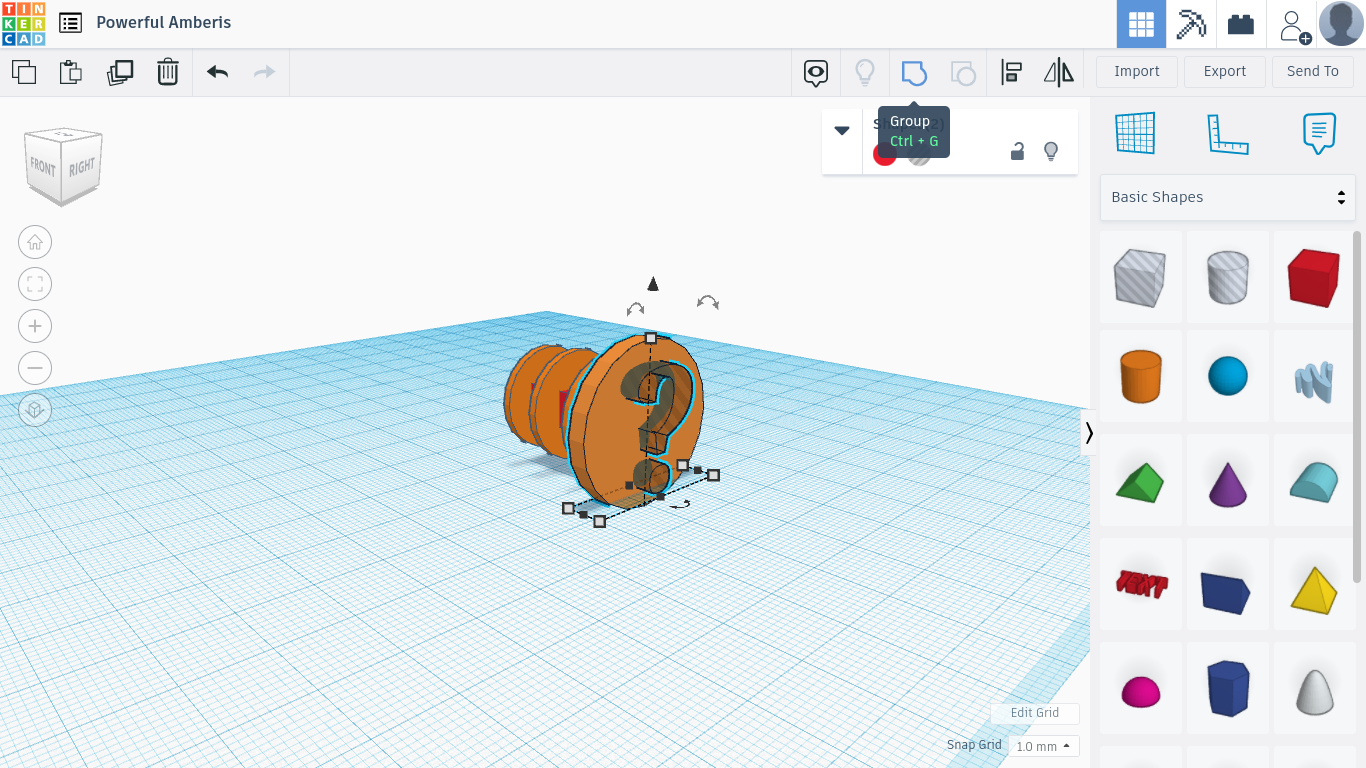Screen dimensions: 1366x768
Task: Ungroup the selected shapes
Action: pyautogui.click(x=962, y=72)
